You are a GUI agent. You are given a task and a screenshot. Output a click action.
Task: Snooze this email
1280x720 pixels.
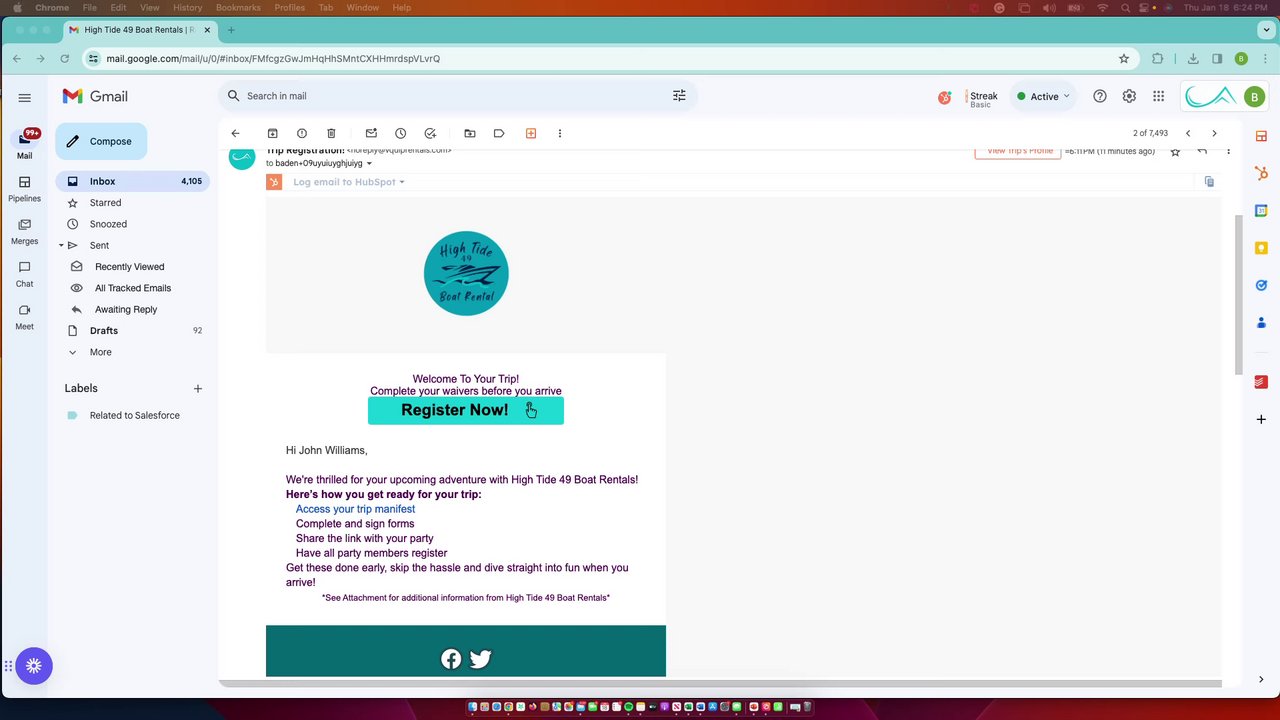pyautogui.click(x=400, y=133)
